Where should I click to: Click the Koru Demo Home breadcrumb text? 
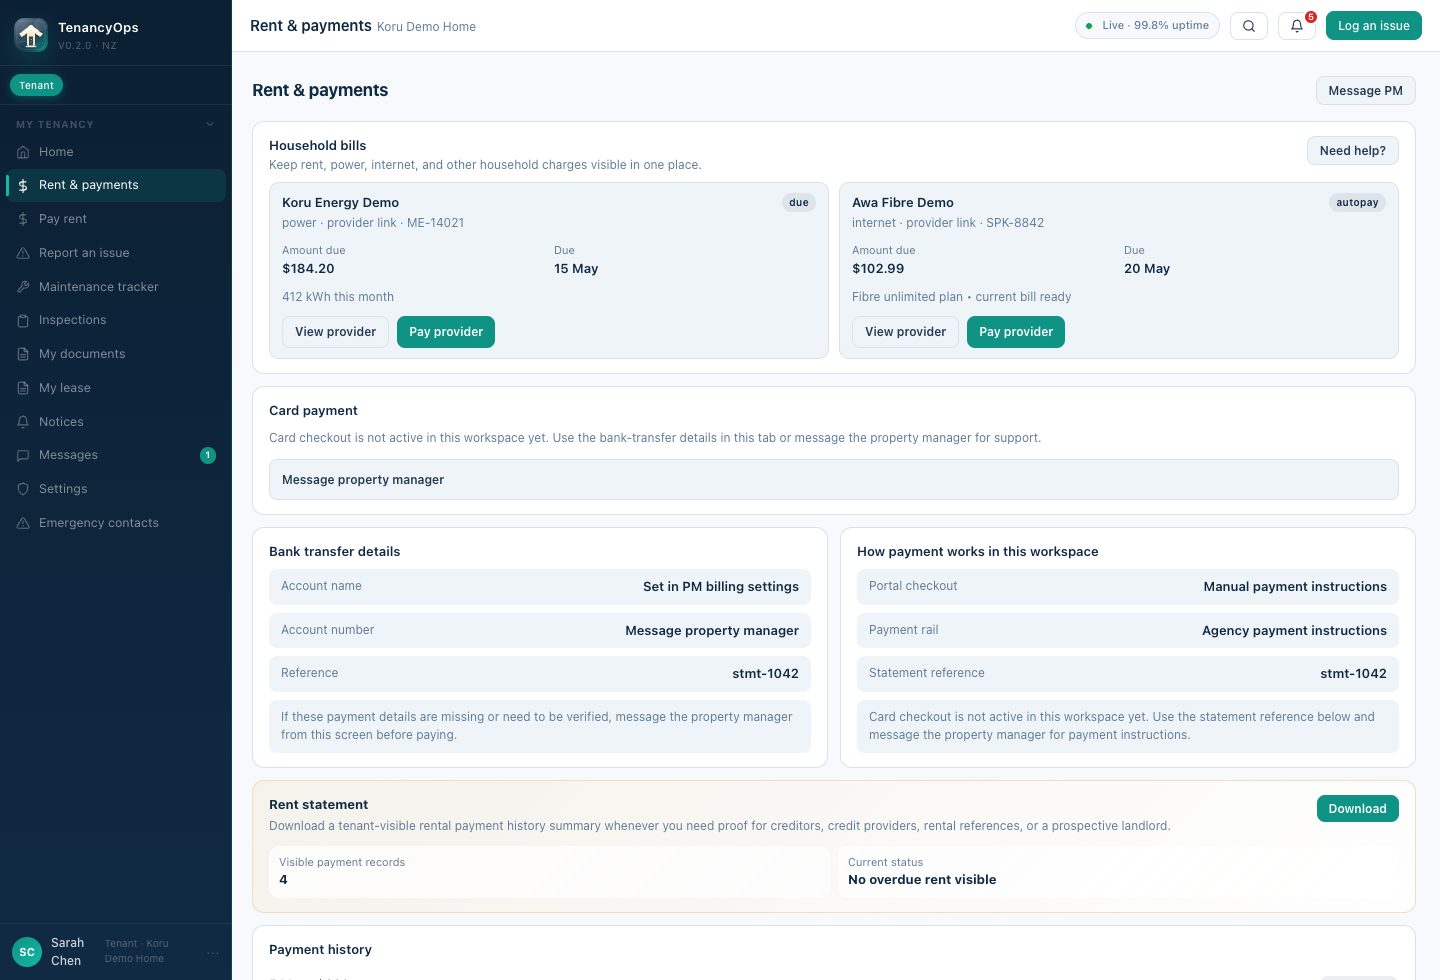coord(426,27)
